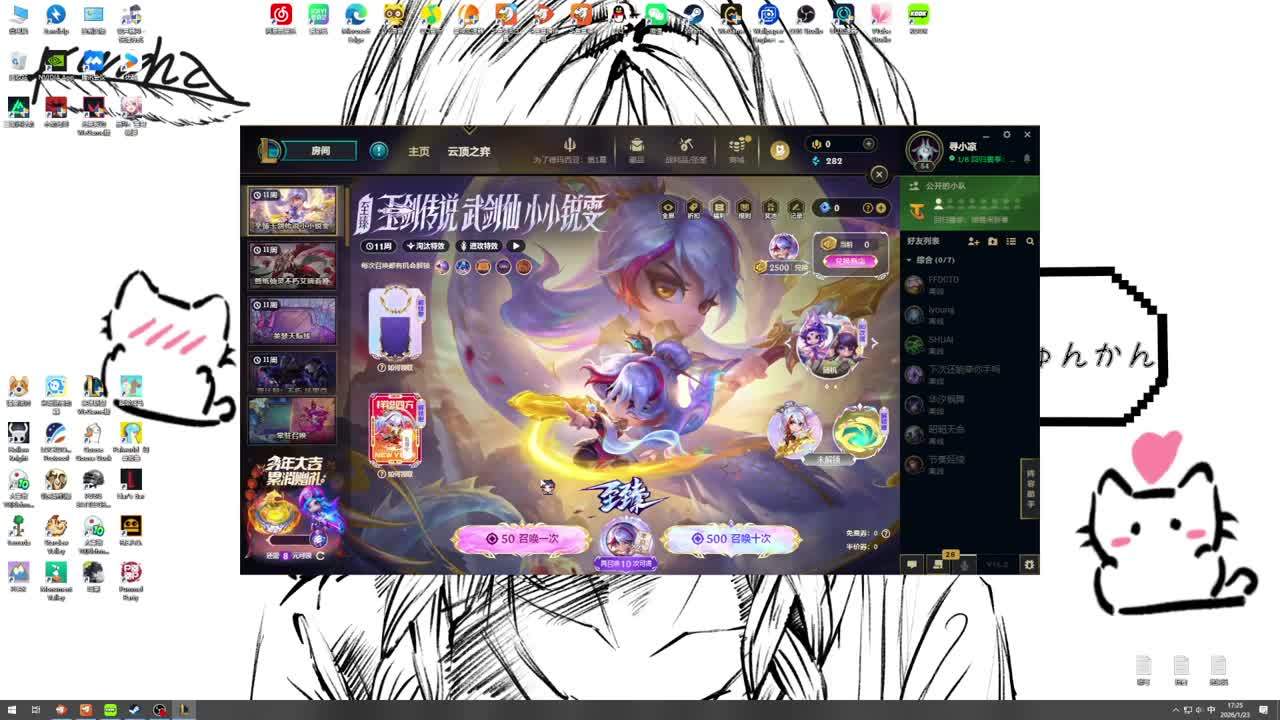This screenshot has width=1280, height=720.
Task: Open the 房间 lobby button
Action: pyautogui.click(x=320, y=151)
